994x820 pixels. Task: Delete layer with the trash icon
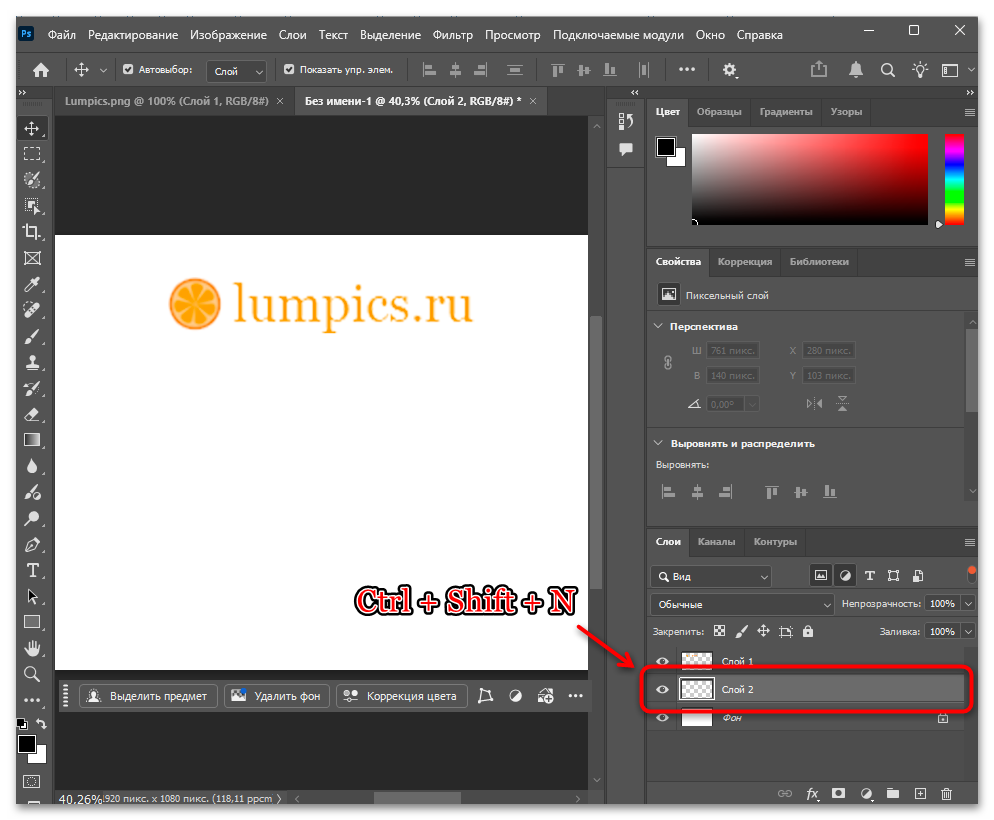[946, 793]
